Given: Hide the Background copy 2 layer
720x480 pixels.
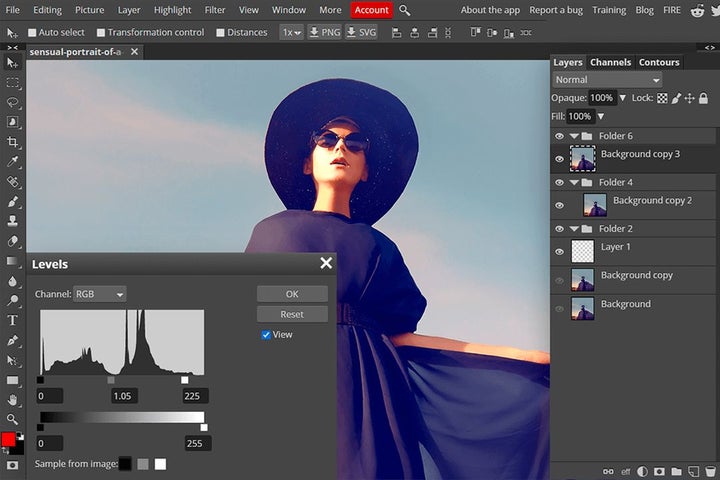Looking at the screenshot, I should click(559, 205).
